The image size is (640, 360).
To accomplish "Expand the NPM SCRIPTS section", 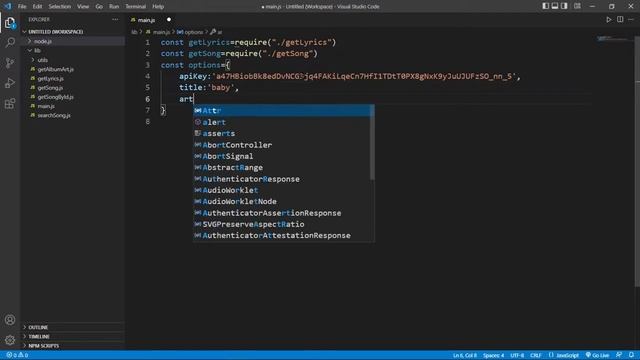I will point(73,346).
